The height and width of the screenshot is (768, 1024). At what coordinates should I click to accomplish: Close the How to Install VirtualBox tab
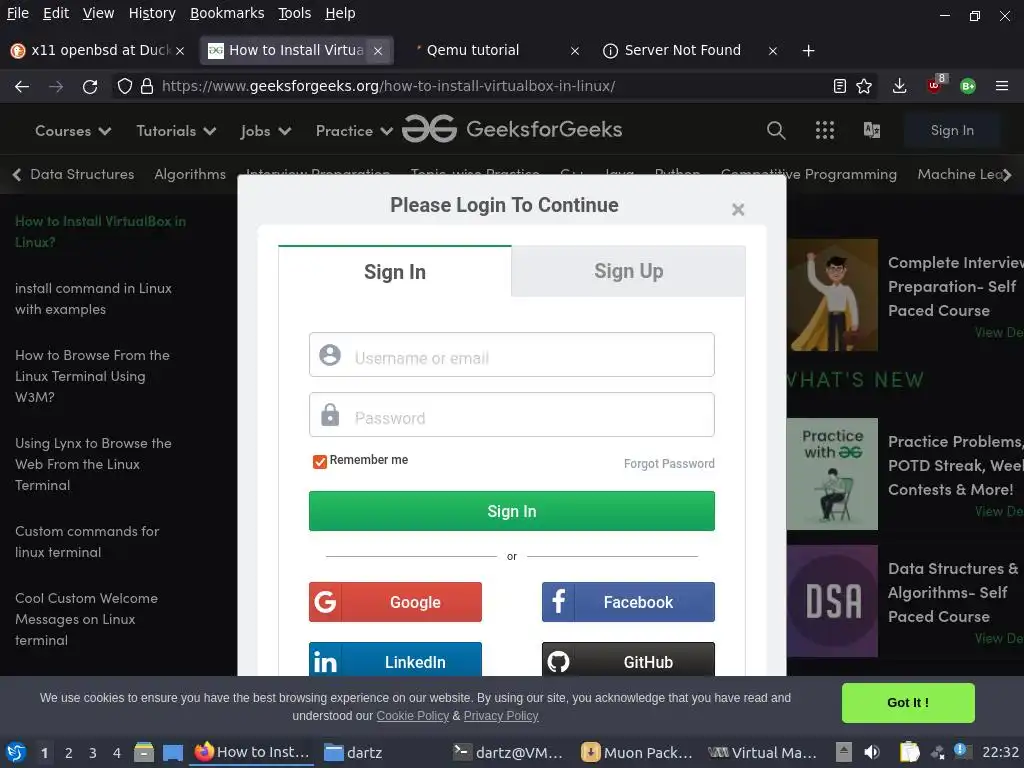(x=377, y=51)
